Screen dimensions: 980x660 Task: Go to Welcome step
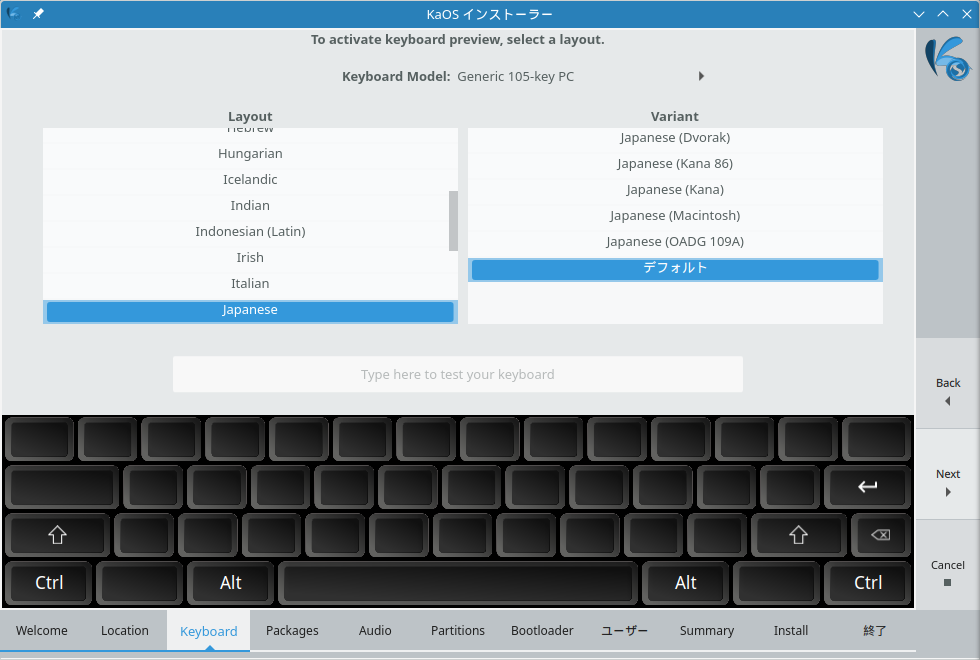[42, 631]
